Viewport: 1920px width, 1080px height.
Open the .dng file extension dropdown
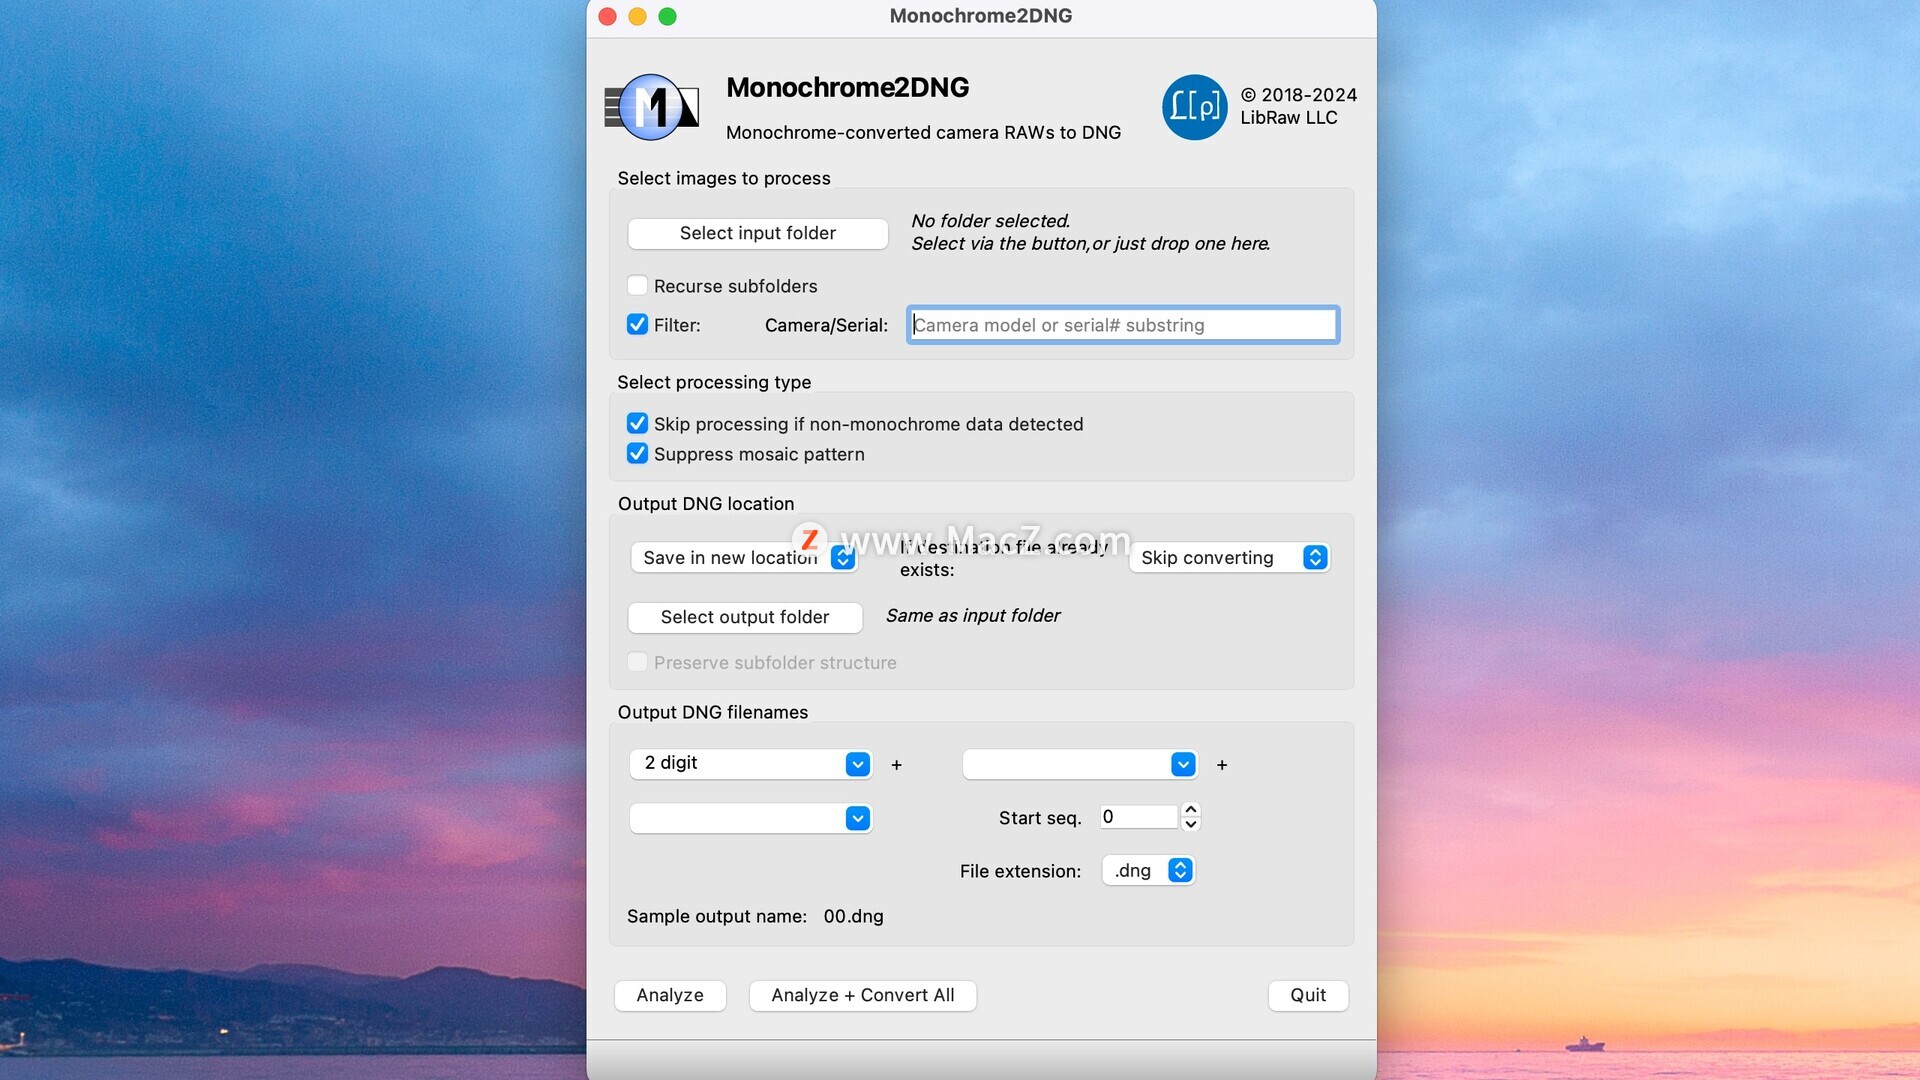(1148, 871)
